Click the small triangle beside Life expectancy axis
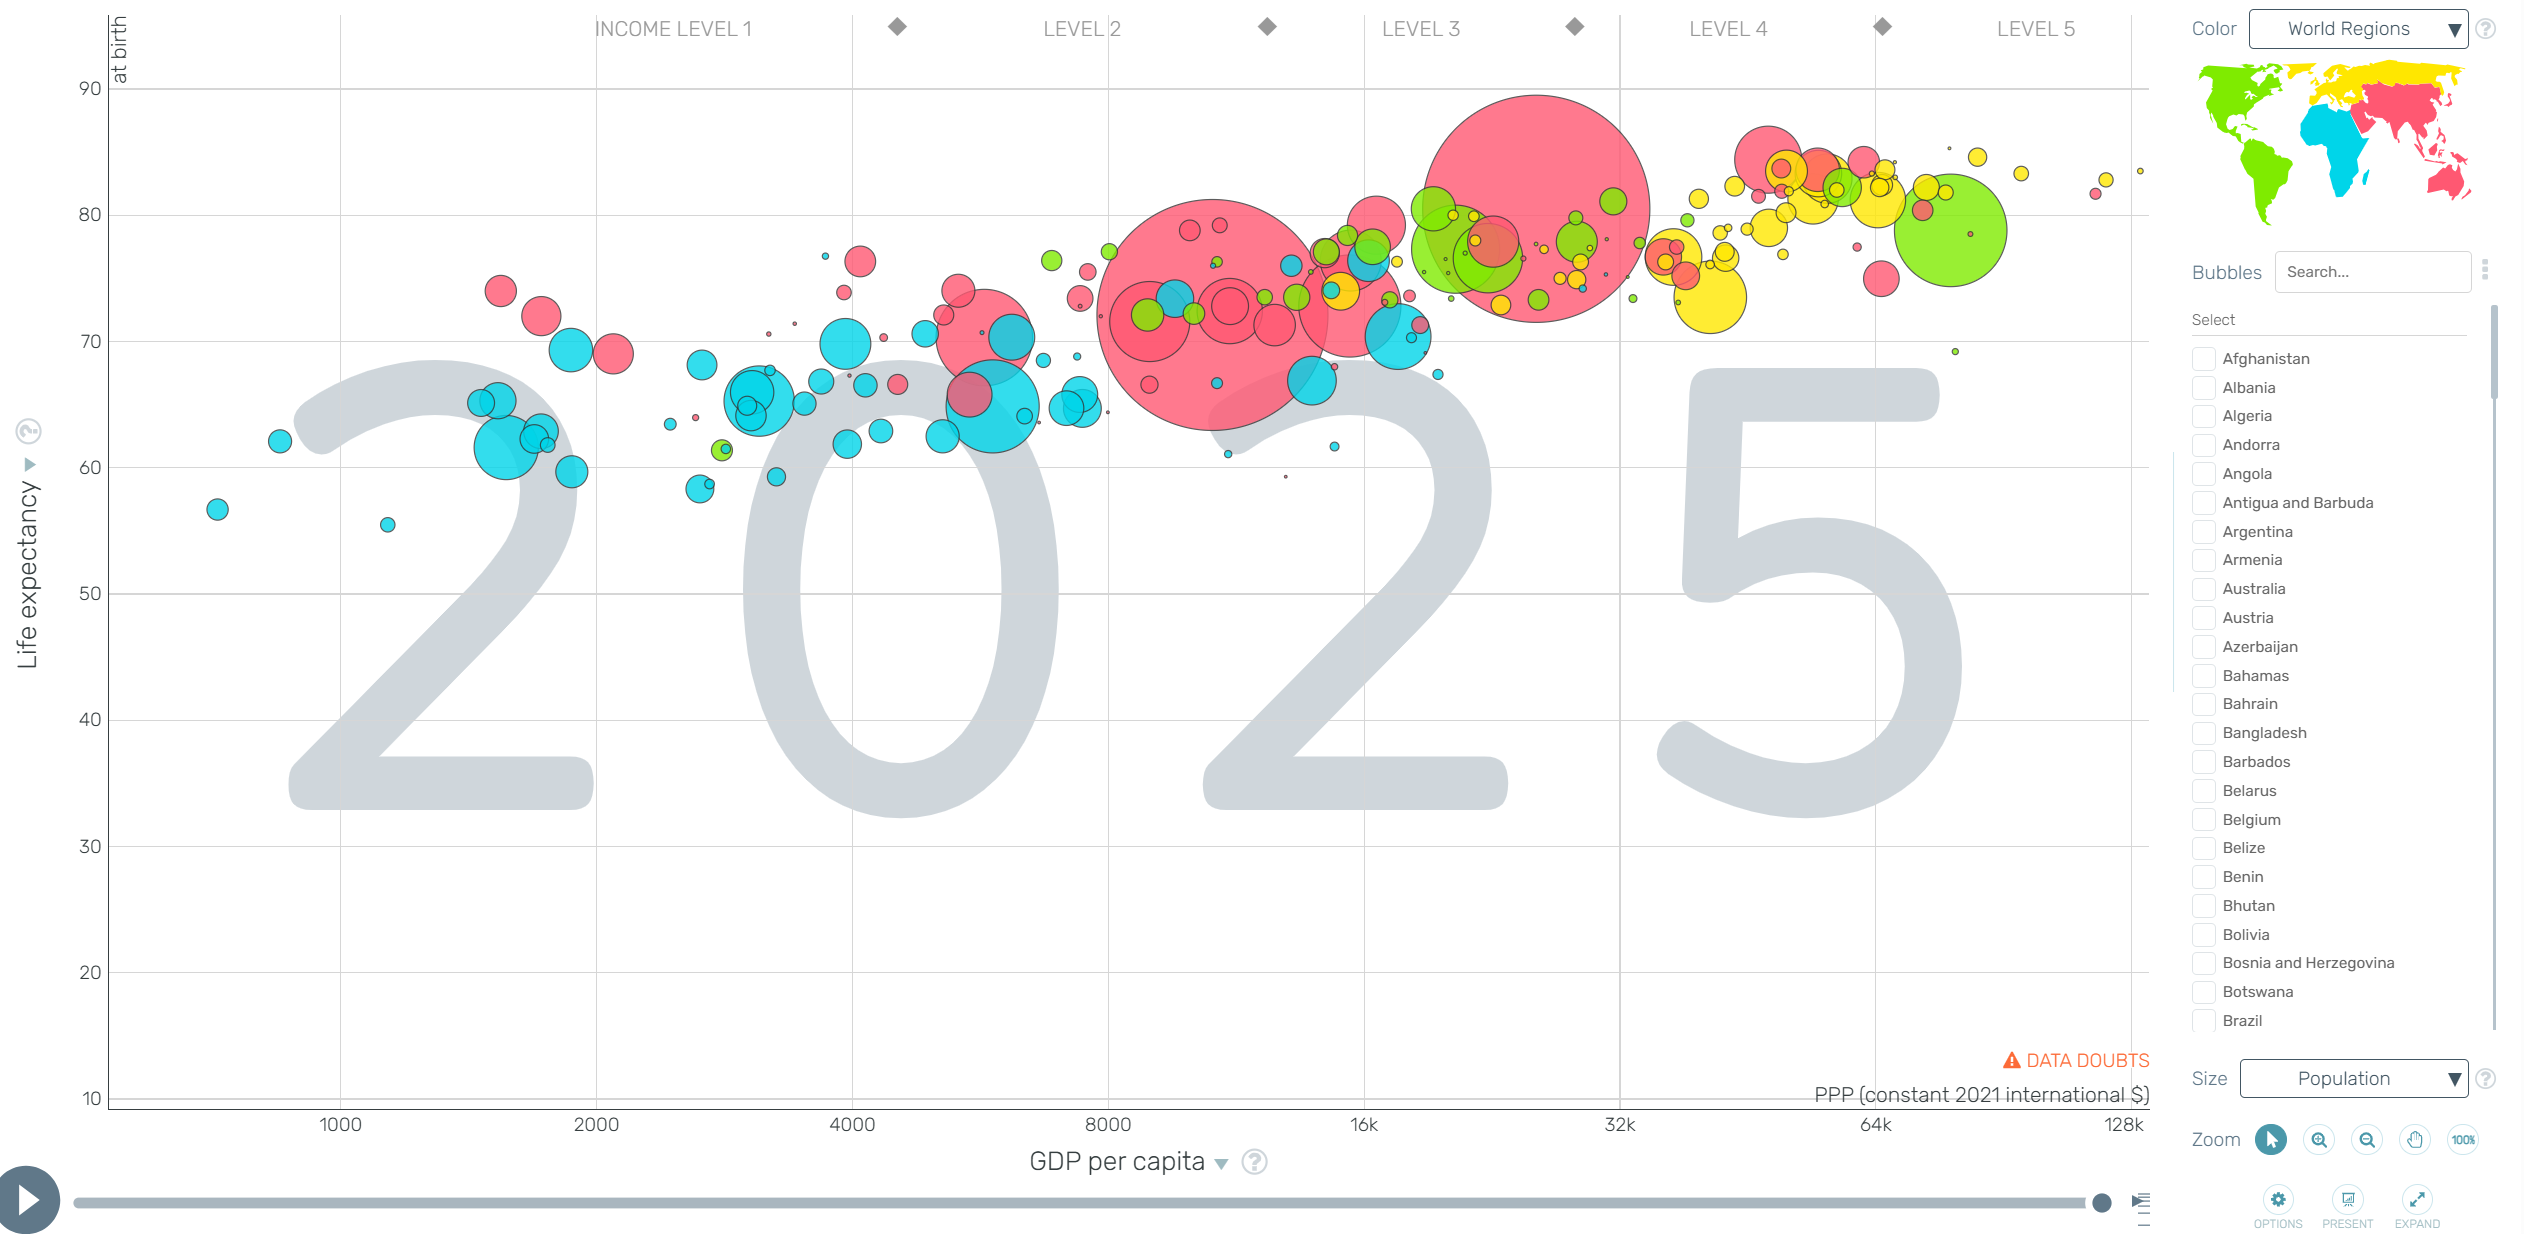This screenshot has width=2524, height=1234. click(30, 465)
